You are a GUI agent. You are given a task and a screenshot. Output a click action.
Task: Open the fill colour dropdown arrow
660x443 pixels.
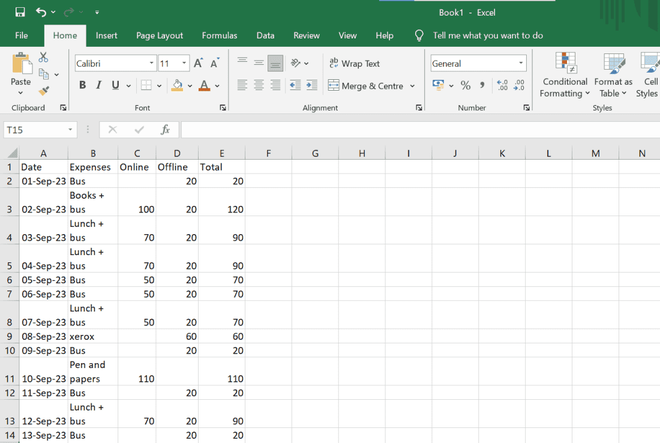click(x=190, y=86)
